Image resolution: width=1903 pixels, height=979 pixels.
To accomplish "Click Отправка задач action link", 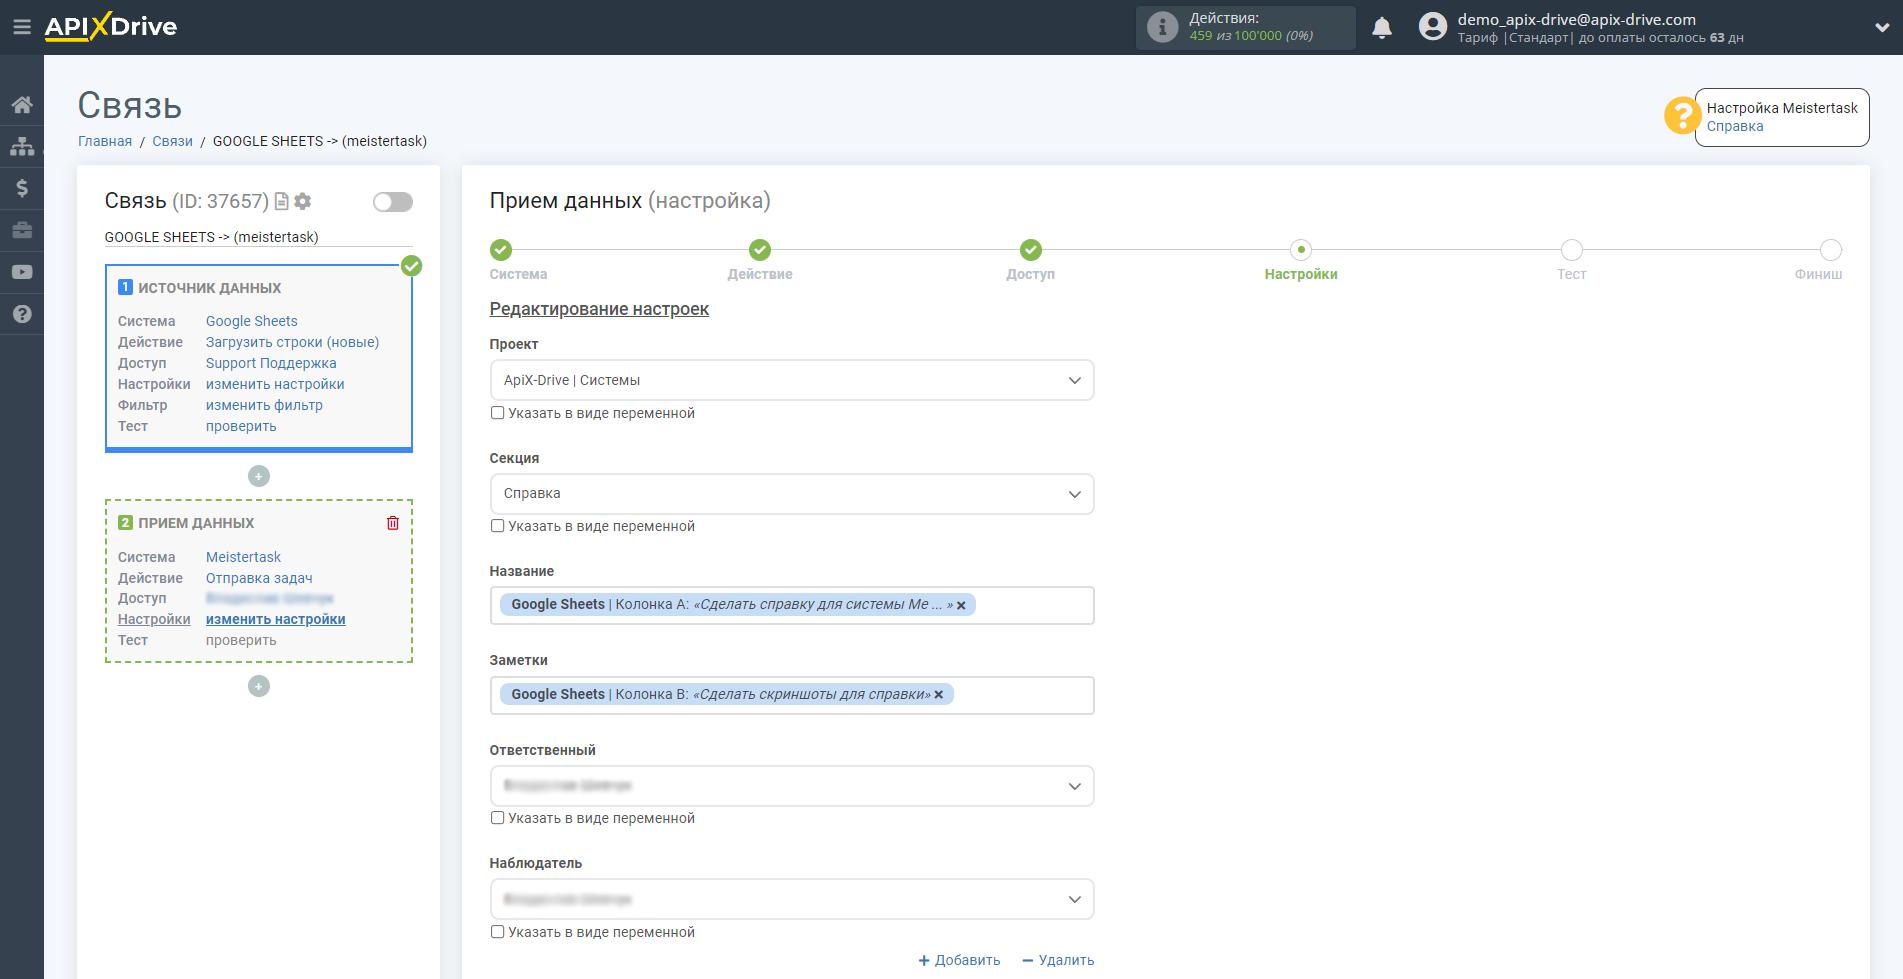I will point(259,578).
